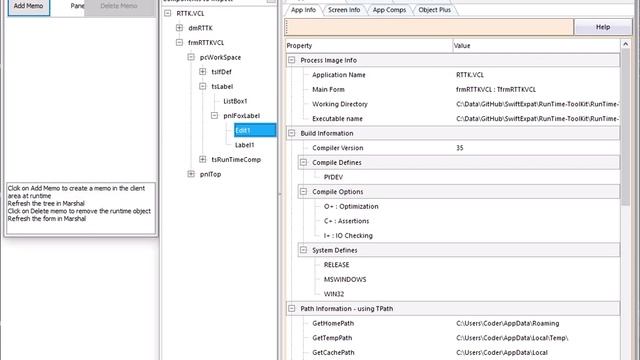Collapse the frmRTTKVCL tree node

coord(180,42)
